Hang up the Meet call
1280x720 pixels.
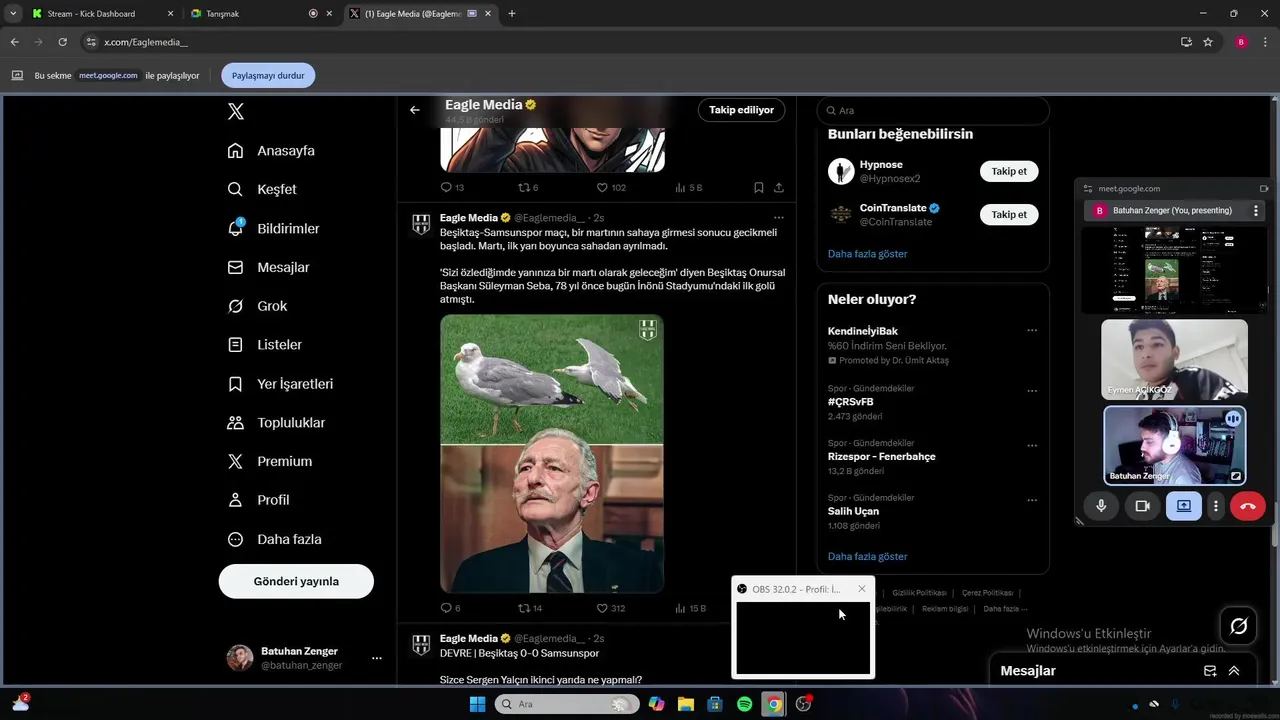1248,506
